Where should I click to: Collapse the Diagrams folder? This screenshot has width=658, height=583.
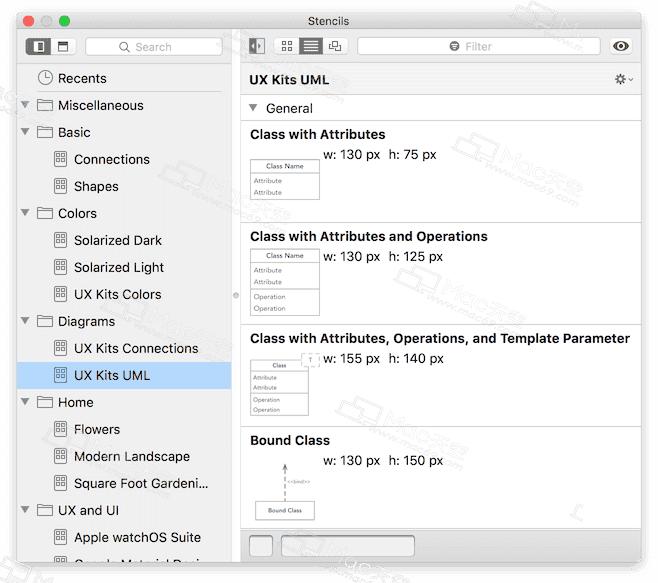25,321
